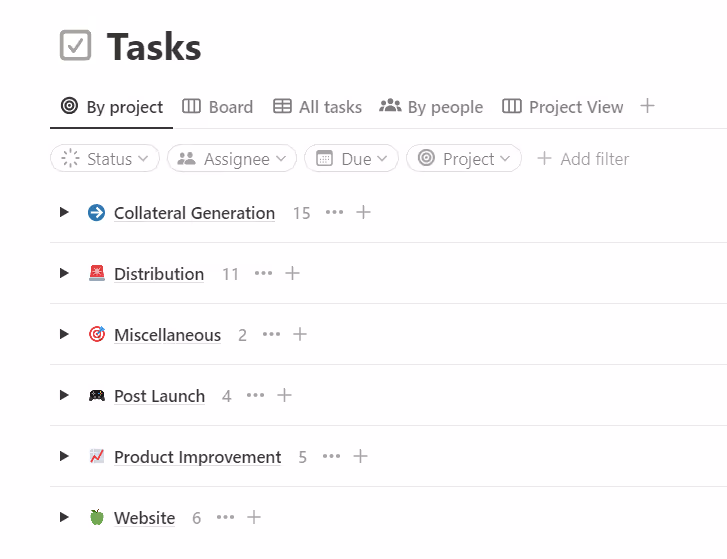Open the Assignee filter dropdown

232,159
